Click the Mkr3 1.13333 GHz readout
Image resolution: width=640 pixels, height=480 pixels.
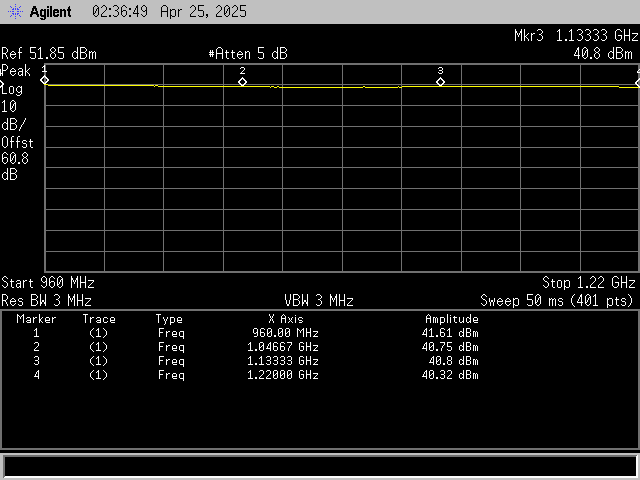tap(575, 36)
